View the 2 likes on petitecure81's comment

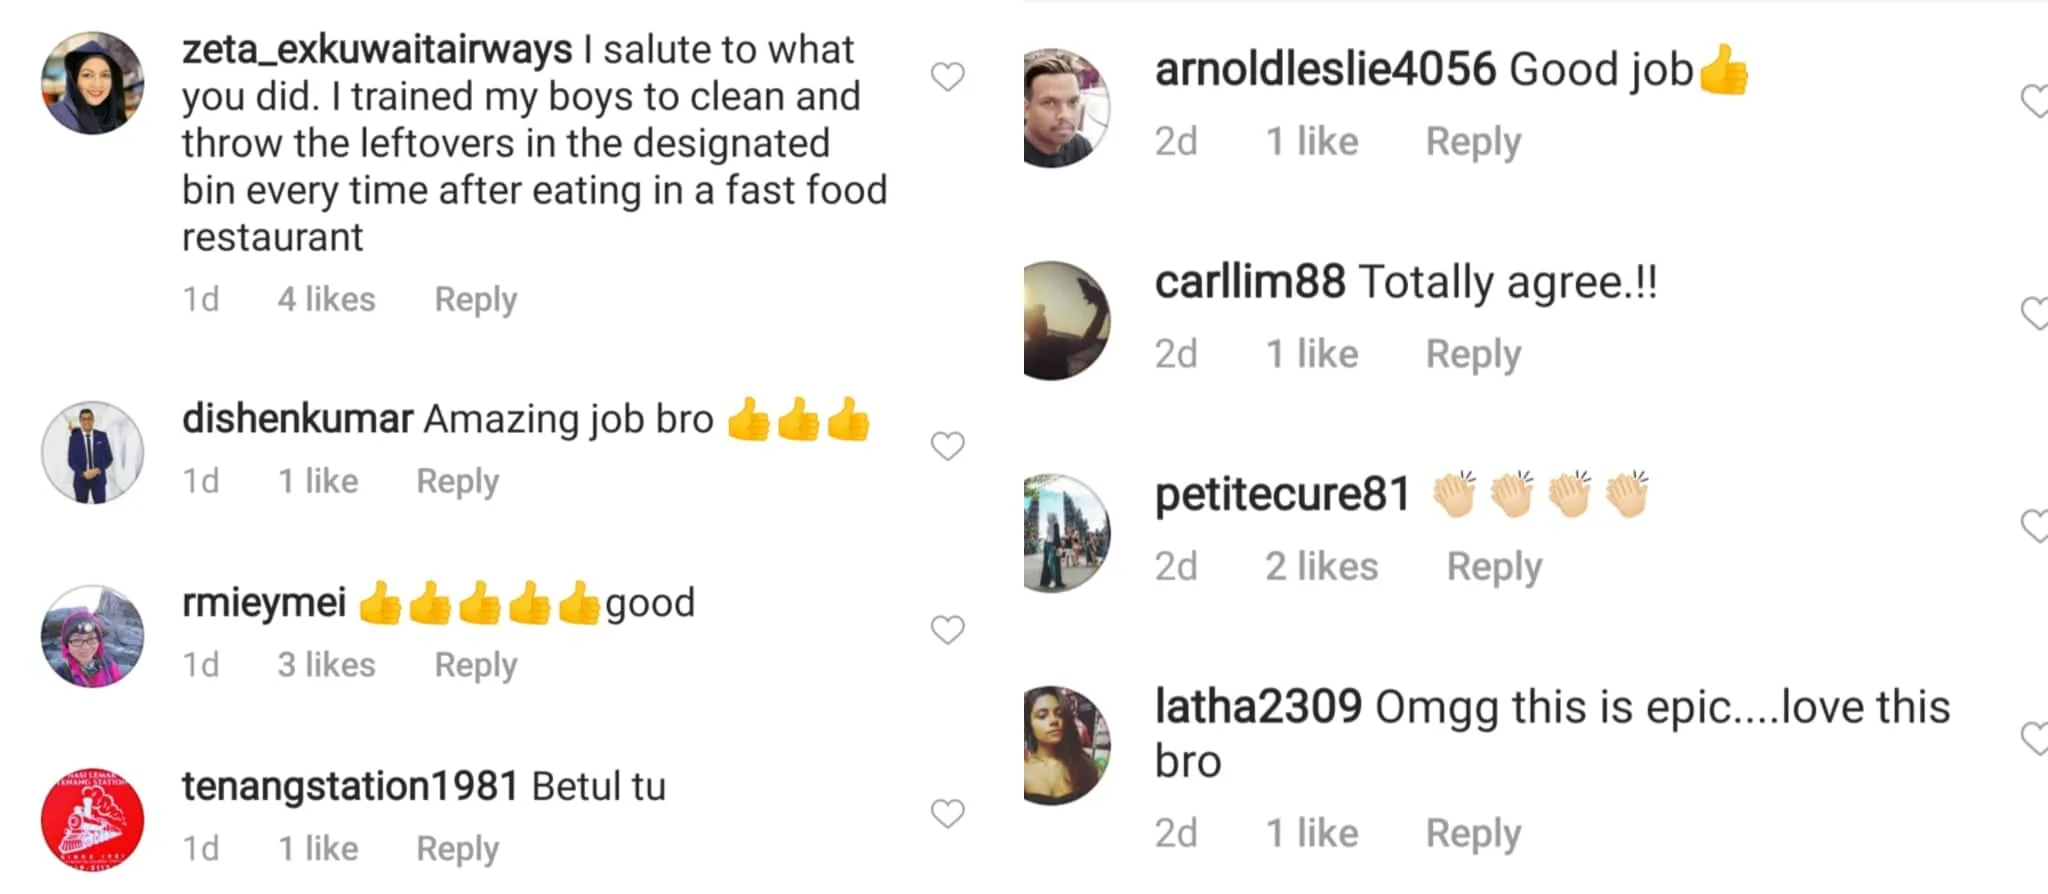1321,567
